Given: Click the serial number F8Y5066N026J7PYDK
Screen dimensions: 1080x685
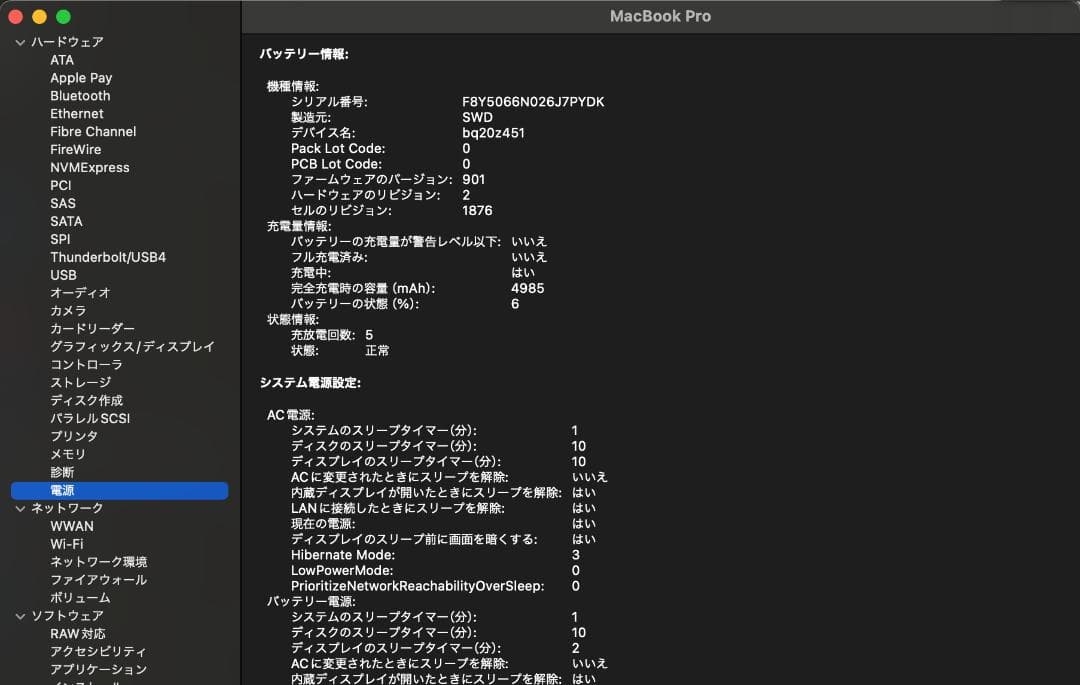Looking at the screenshot, I should [533, 102].
